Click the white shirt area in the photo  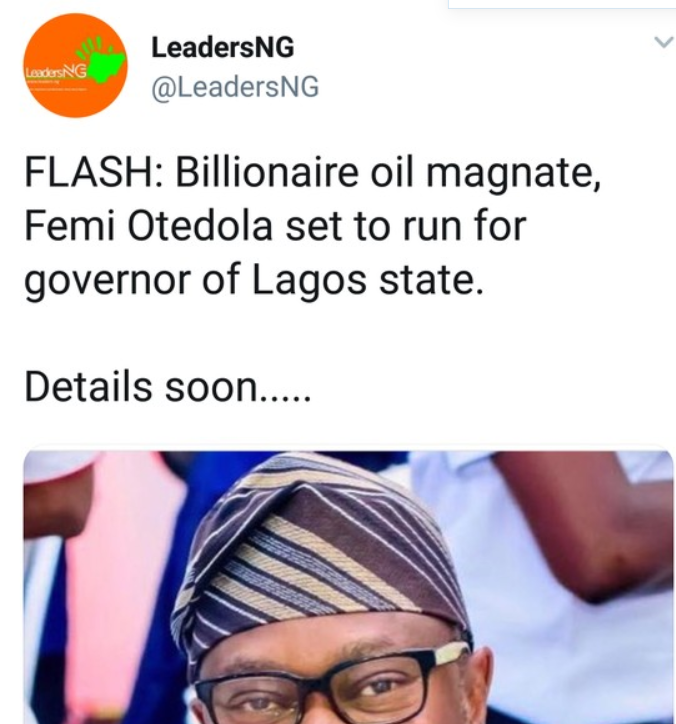577,656
